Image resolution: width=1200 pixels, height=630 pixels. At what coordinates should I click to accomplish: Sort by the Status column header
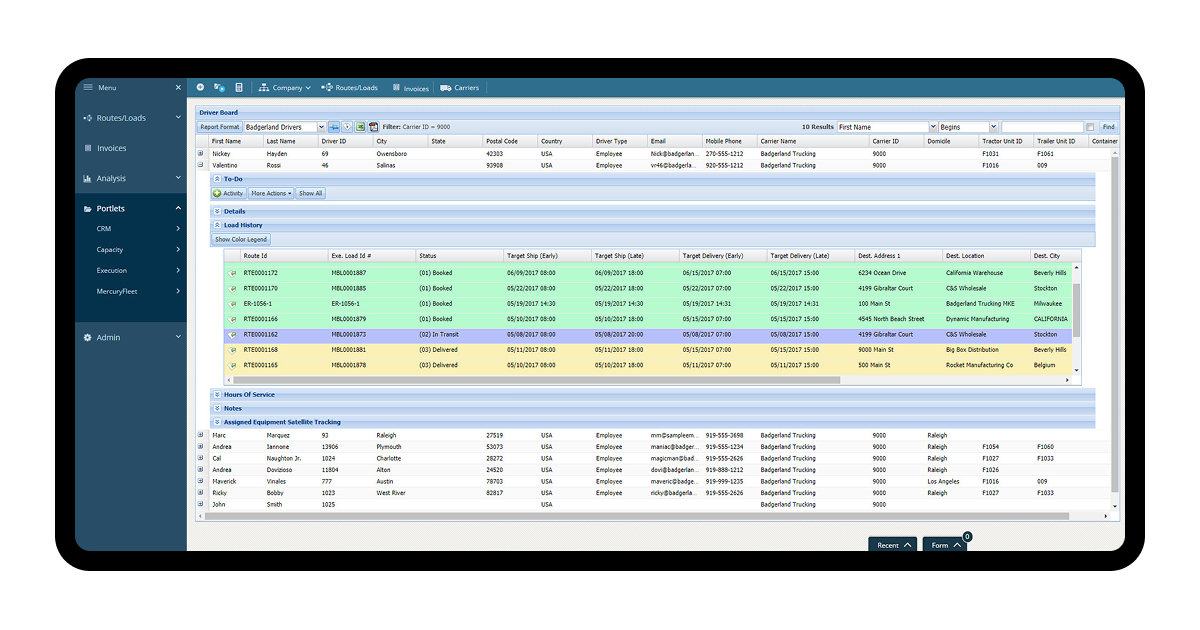coord(460,256)
